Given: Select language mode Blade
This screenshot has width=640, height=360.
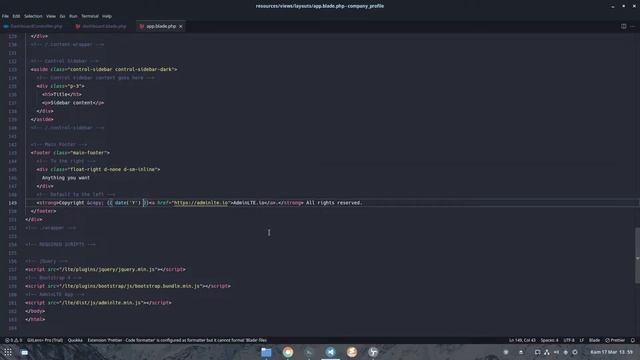Looking at the screenshot, I should pos(594,340).
